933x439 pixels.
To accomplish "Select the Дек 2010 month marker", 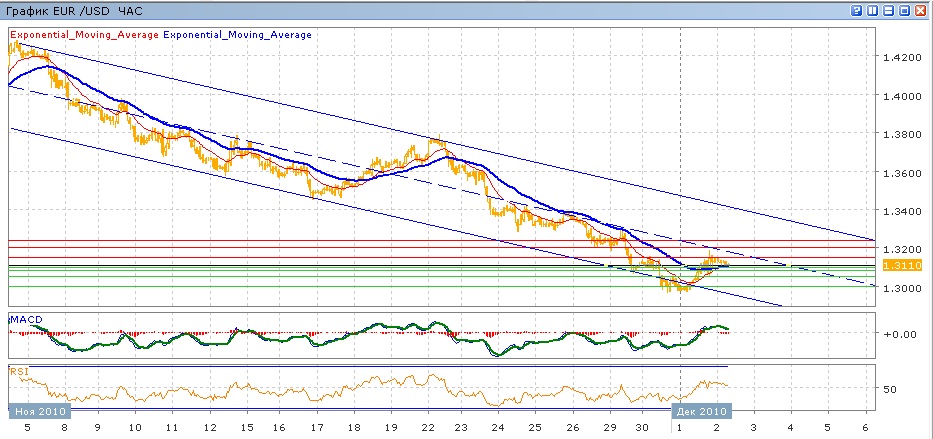I will (701, 411).
